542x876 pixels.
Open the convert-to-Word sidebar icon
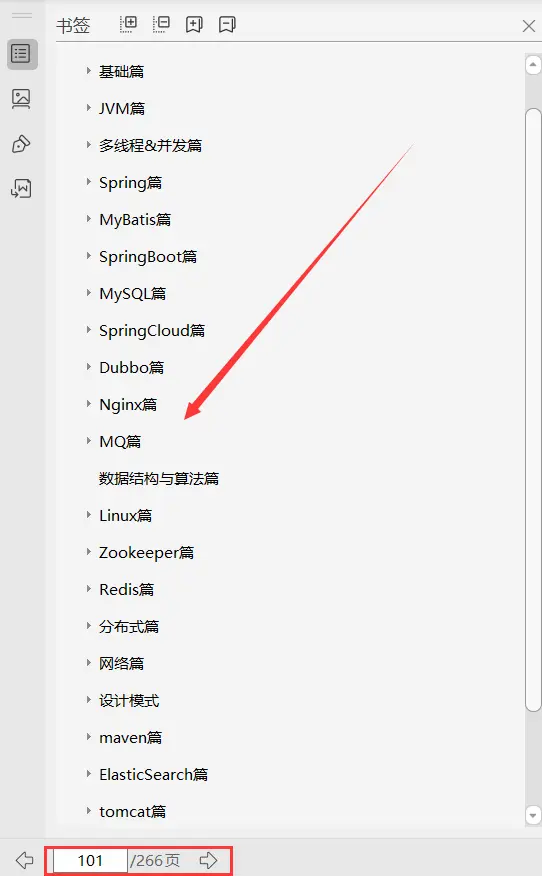(x=21, y=189)
